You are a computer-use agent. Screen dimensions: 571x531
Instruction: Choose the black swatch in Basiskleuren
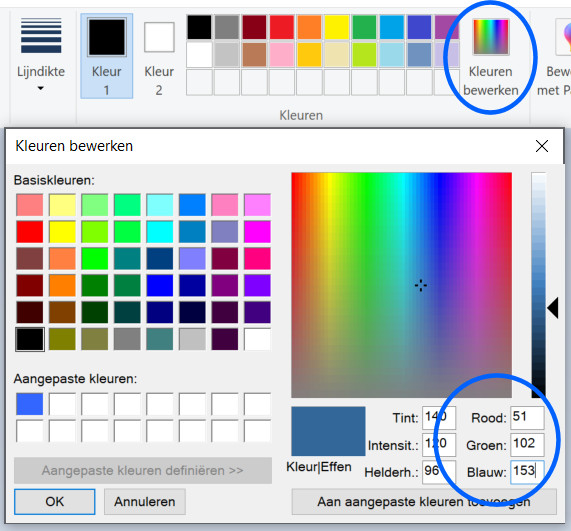[x=30, y=339]
